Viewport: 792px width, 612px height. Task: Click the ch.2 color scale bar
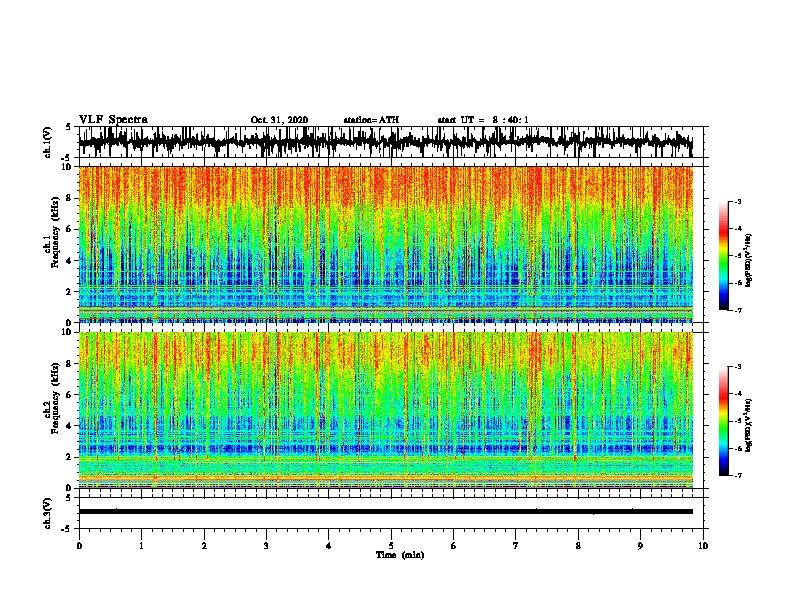click(724, 421)
